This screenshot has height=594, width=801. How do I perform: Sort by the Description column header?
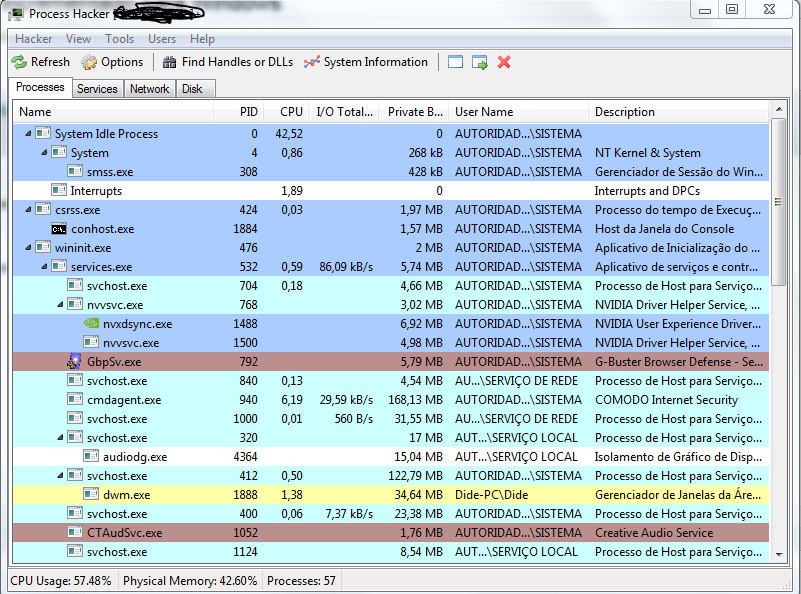coord(679,112)
